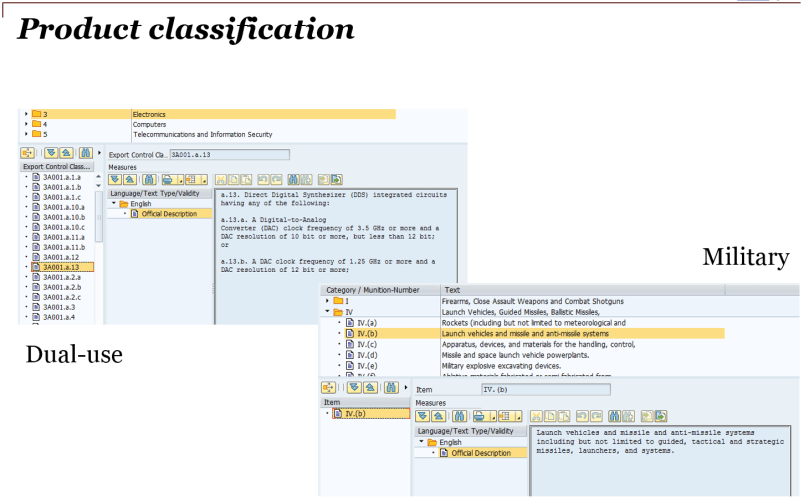Click hierarchy display icon above Military Item list
The height and width of the screenshot is (503, 809).
[x=328, y=387]
